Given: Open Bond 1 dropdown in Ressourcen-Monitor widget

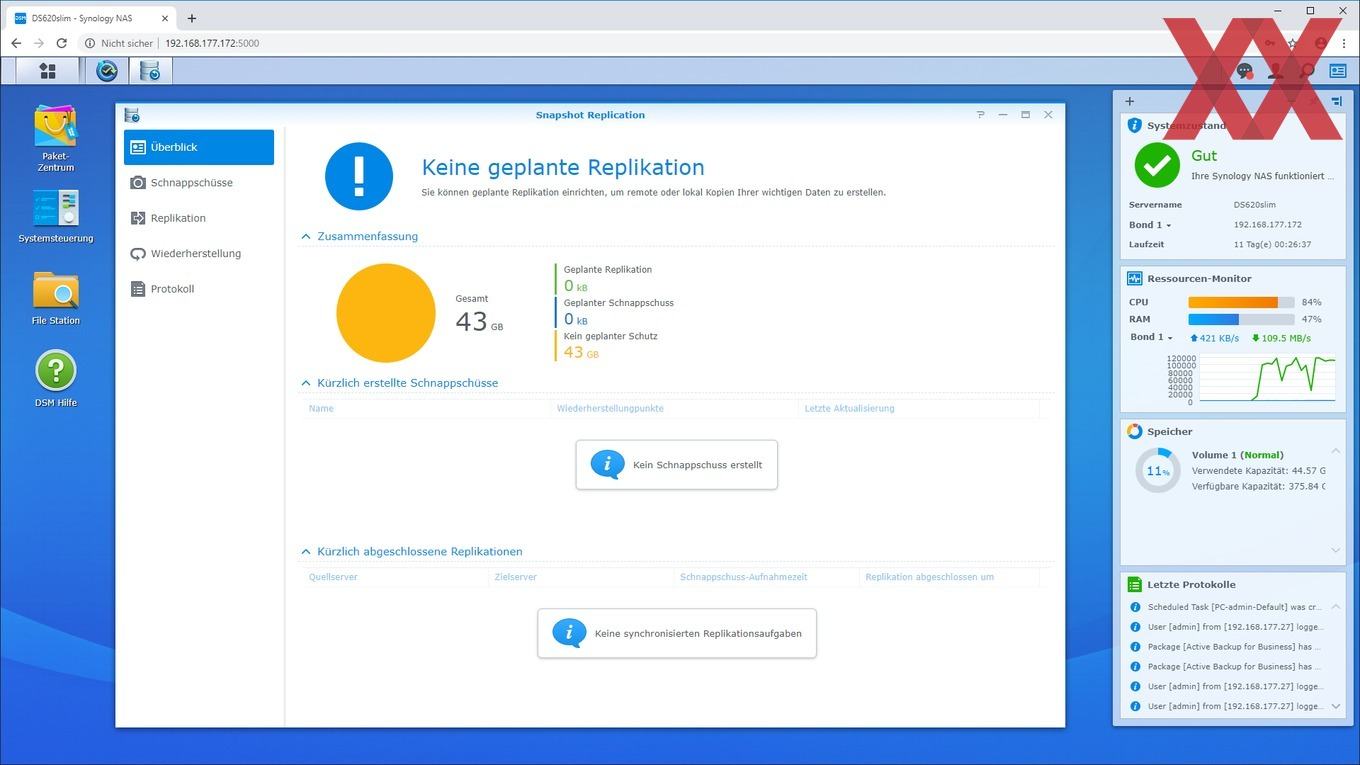Looking at the screenshot, I should click(x=1151, y=337).
